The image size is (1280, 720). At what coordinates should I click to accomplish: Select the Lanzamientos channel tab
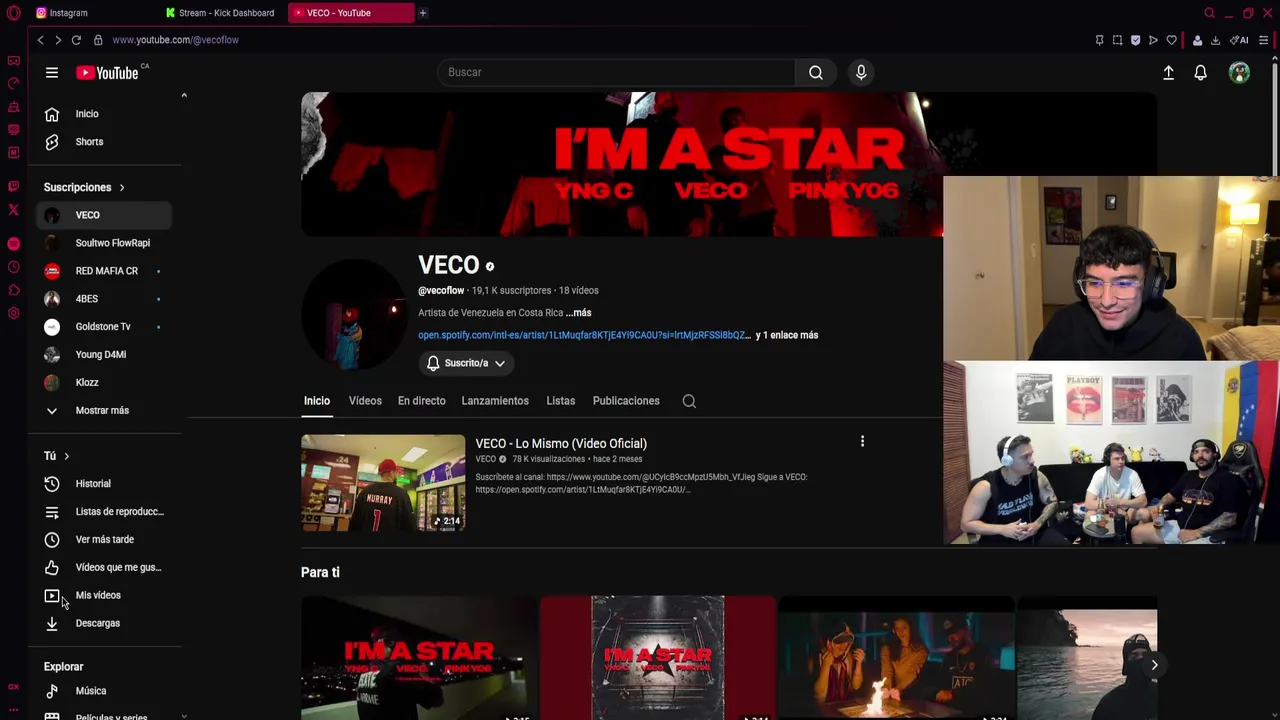click(x=495, y=401)
